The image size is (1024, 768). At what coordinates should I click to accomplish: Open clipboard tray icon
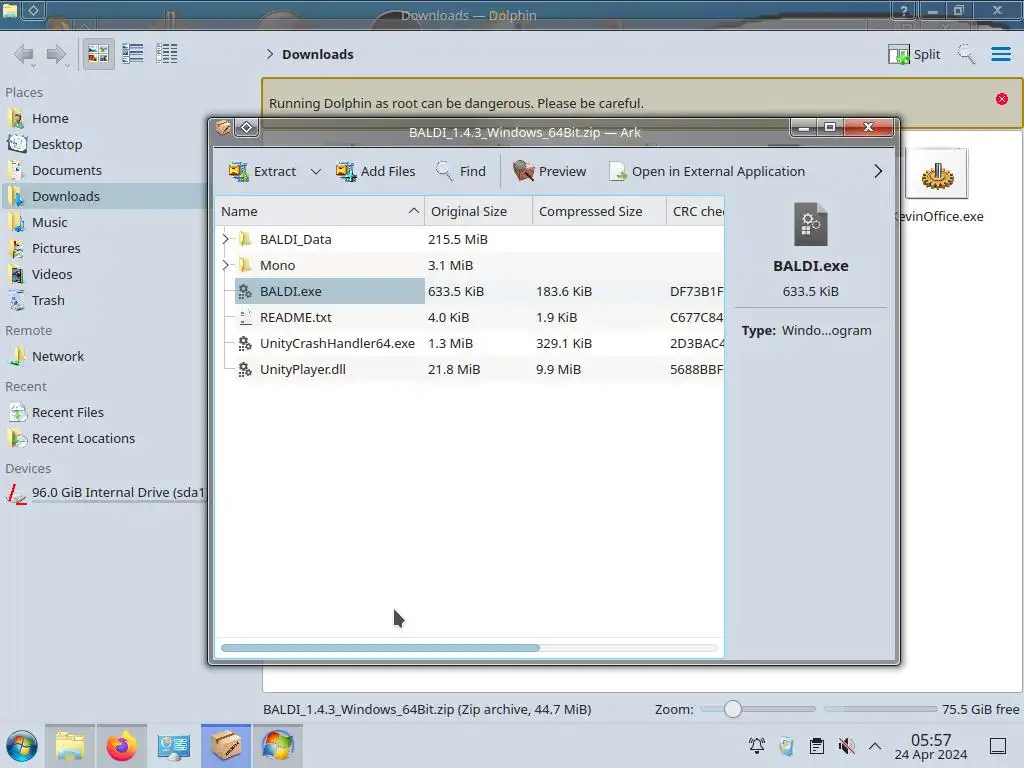[816, 746]
